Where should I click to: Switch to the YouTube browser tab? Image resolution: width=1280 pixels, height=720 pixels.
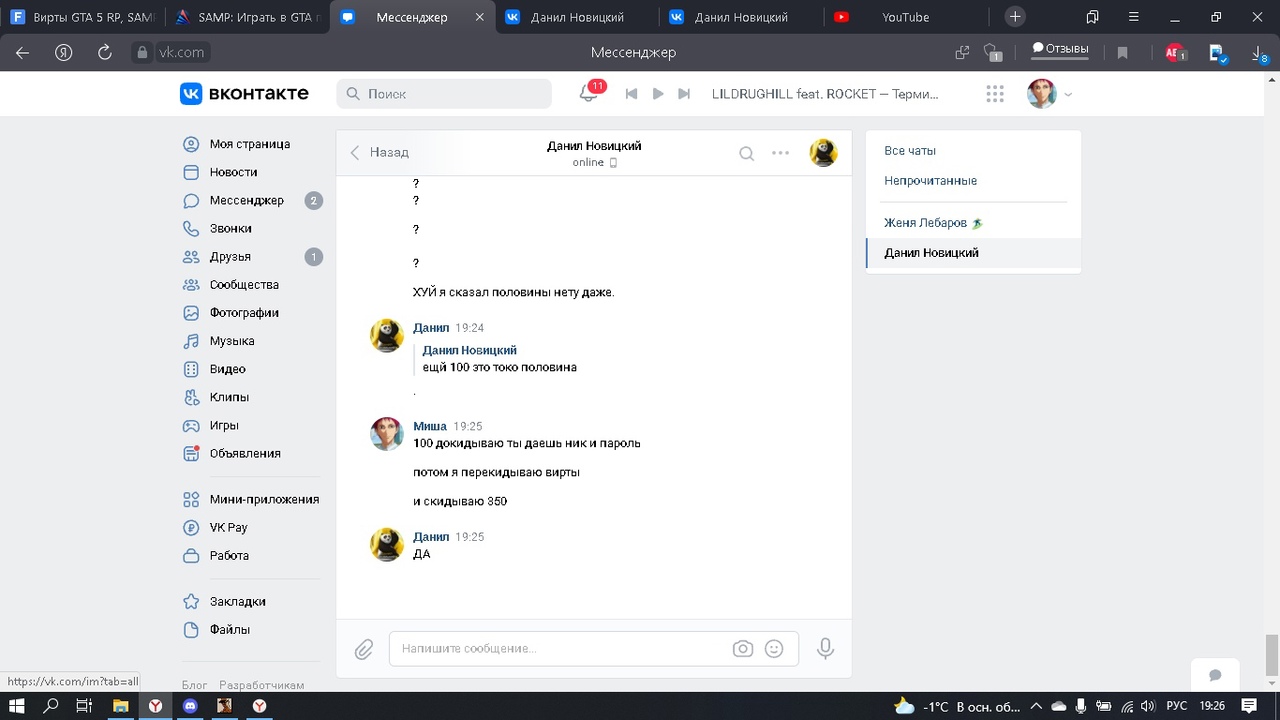[904, 17]
